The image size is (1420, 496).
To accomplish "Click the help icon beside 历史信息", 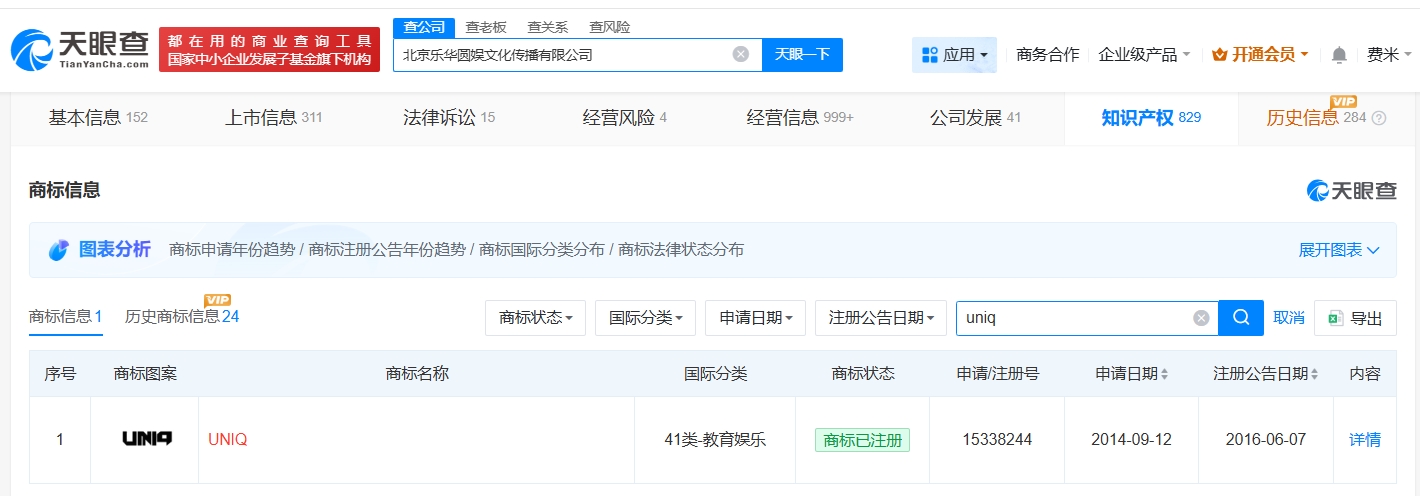I will (1379, 118).
